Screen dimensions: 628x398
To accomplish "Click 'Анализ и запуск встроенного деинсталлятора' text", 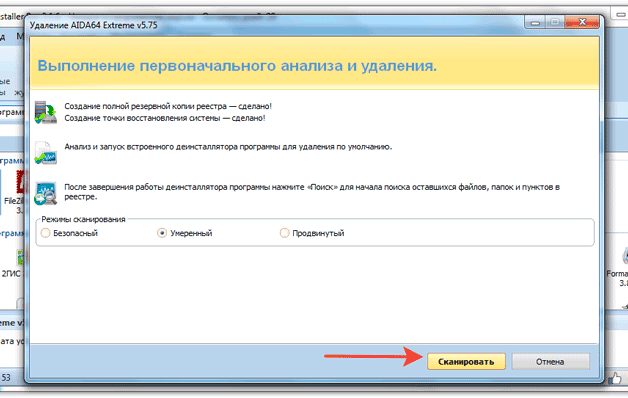I will [228, 147].
